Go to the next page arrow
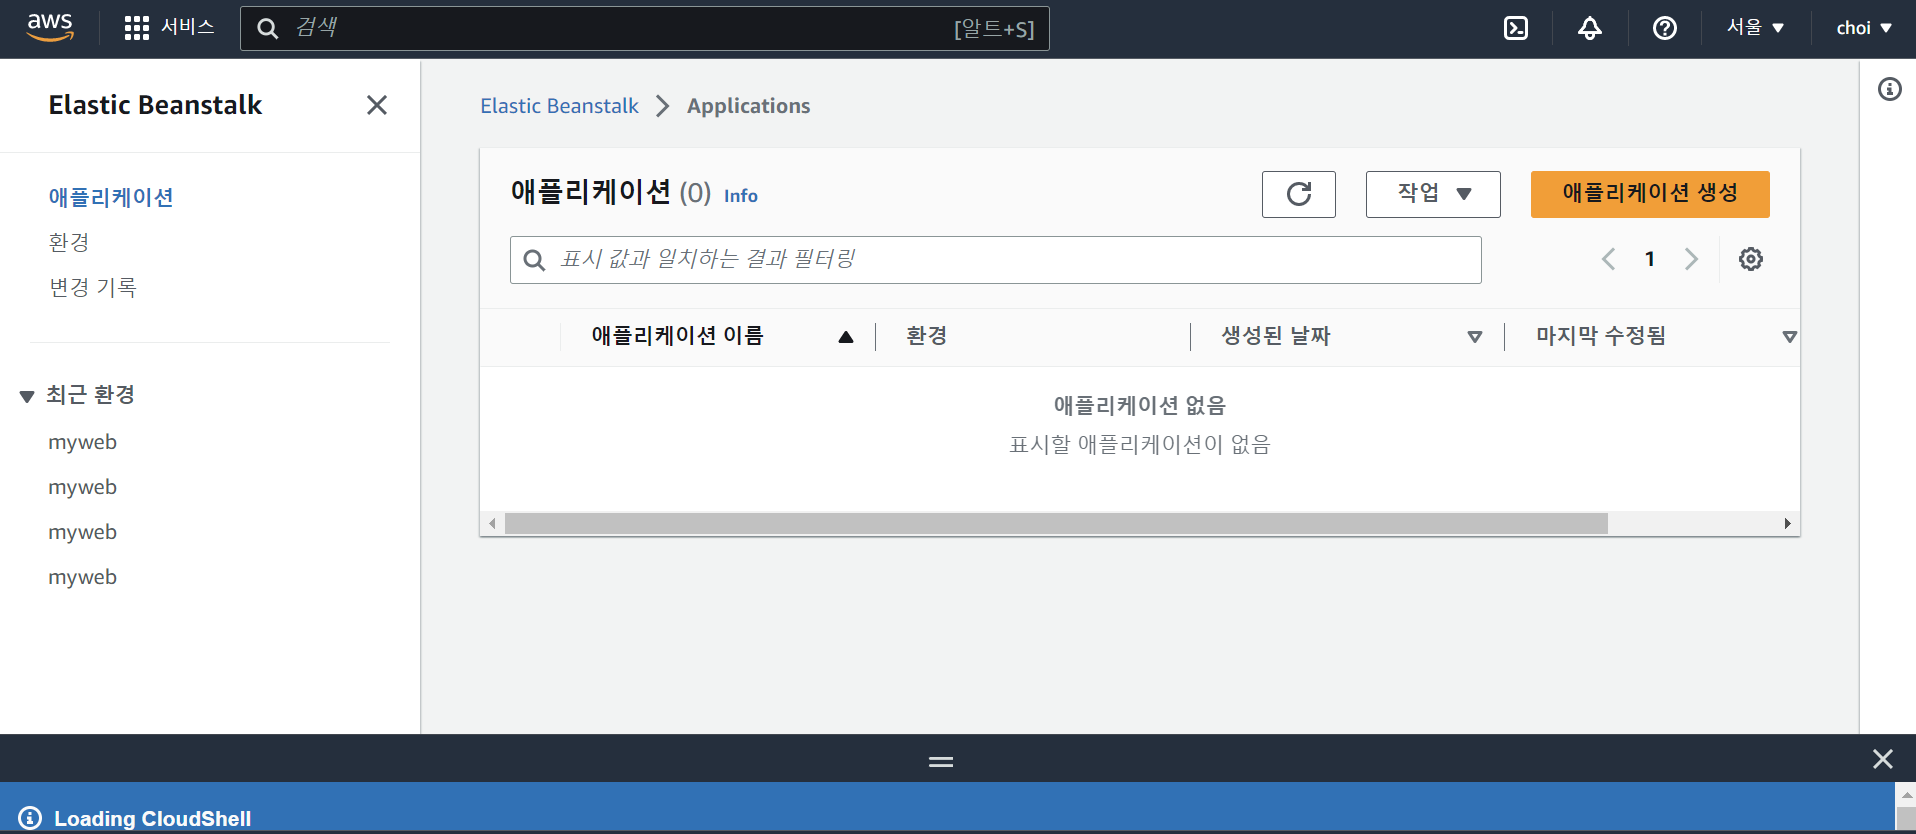The image size is (1916, 834). click(x=1691, y=259)
